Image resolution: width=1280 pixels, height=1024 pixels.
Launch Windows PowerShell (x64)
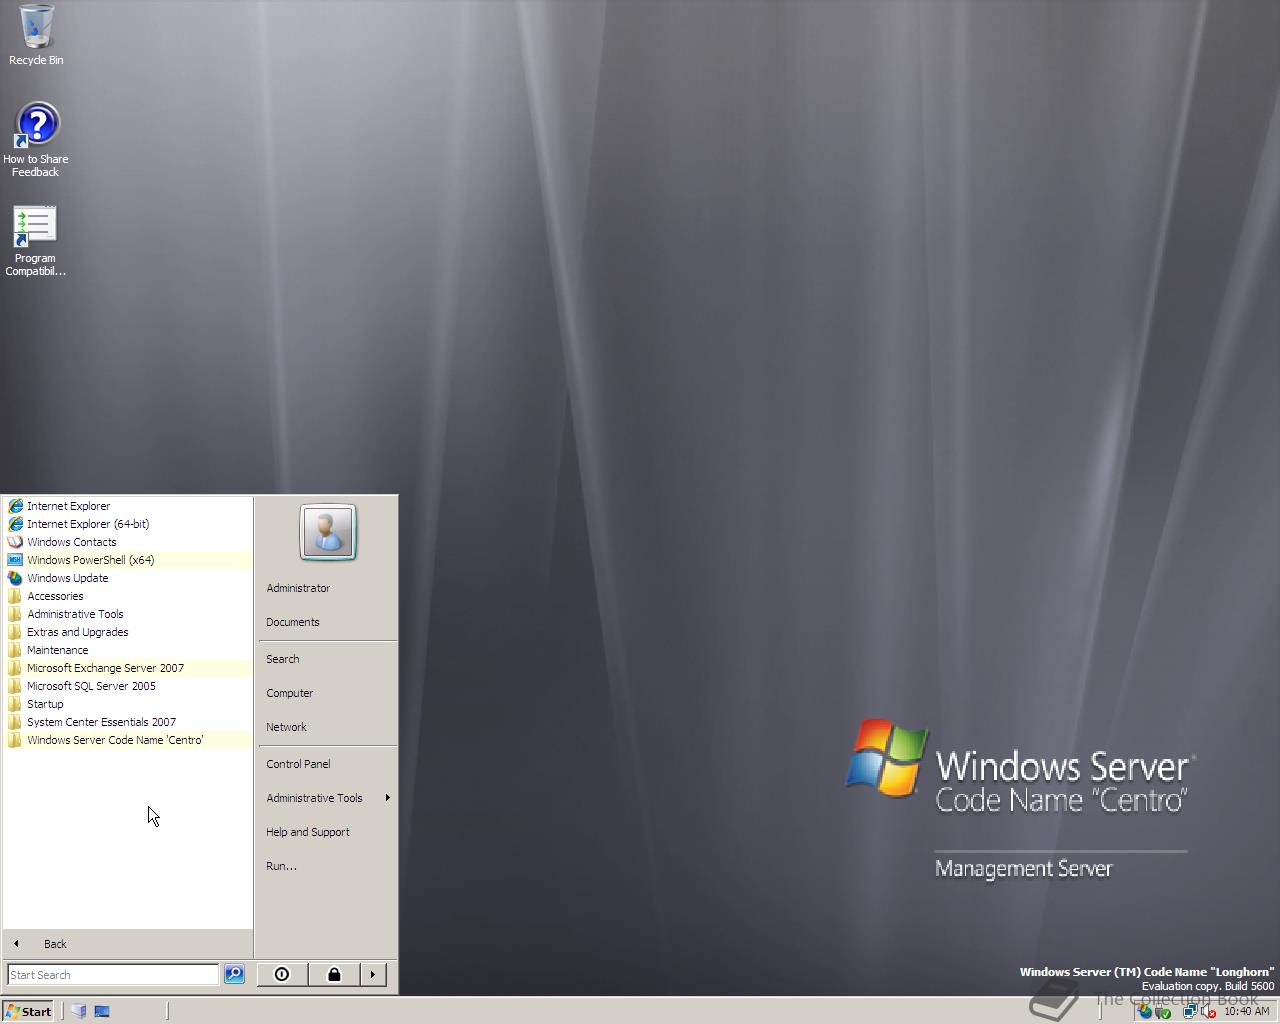[128, 560]
